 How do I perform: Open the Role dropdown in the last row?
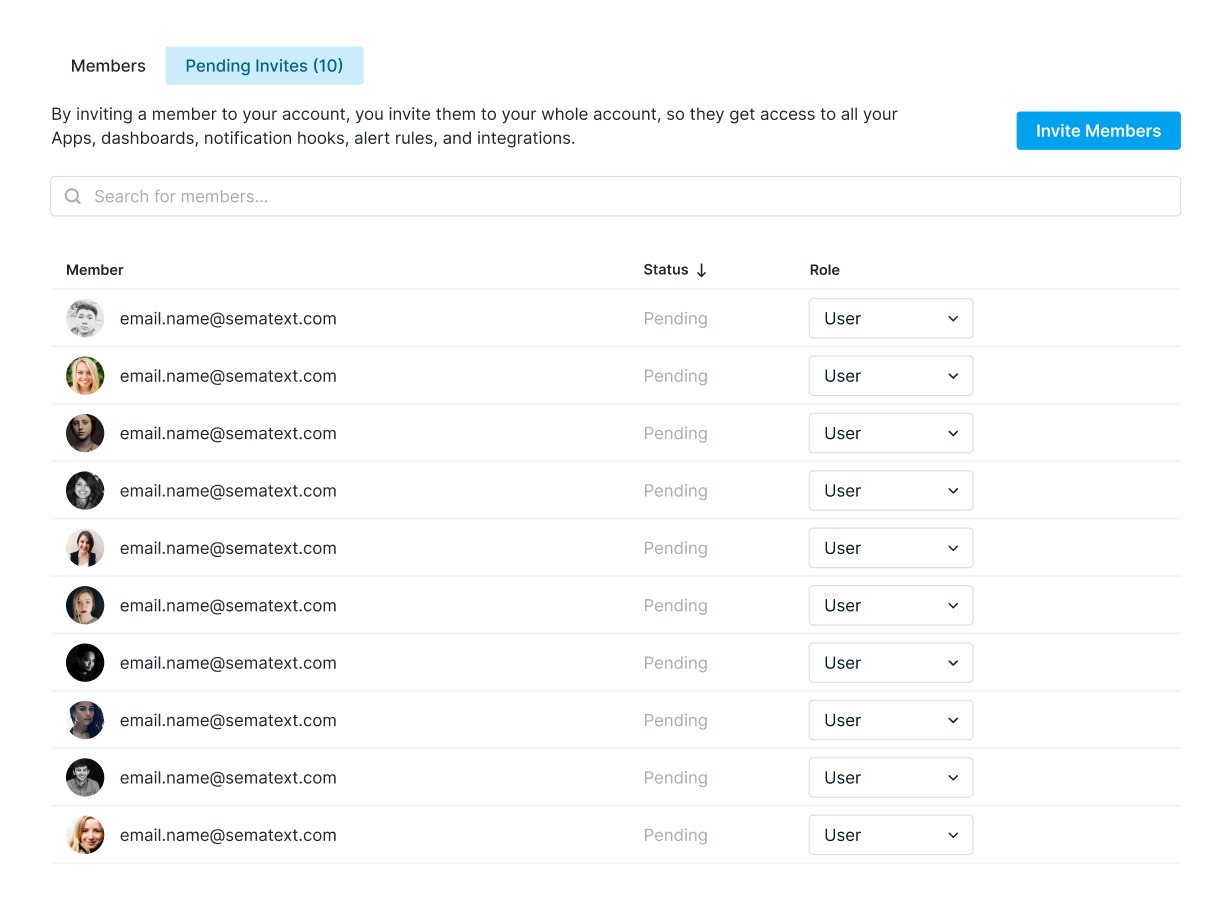[891, 835]
